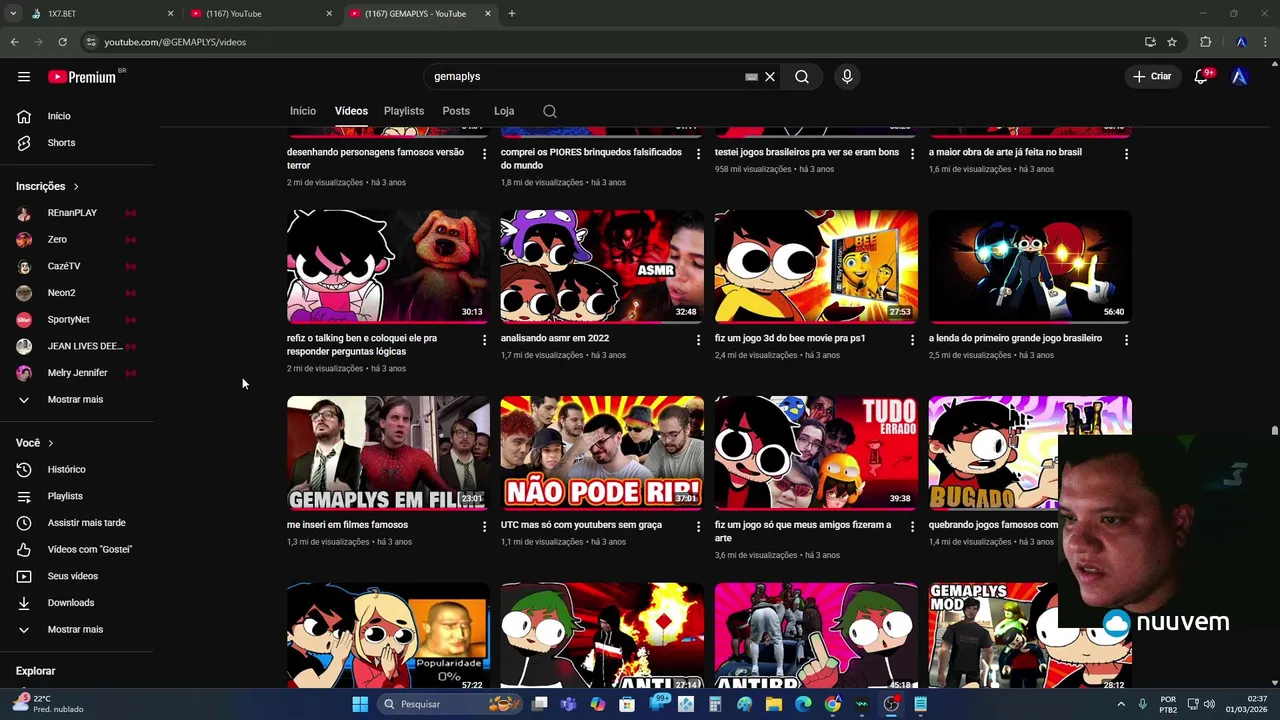Show hidden system tray icons
The height and width of the screenshot is (720, 1280).
pyautogui.click(x=1120, y=704)
